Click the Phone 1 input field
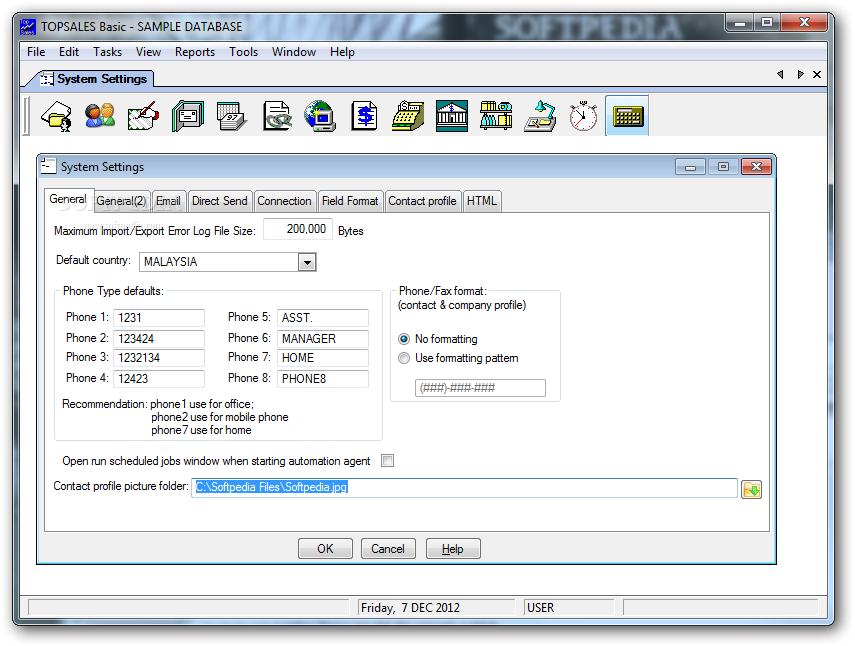The image size is (855, 646). 159,318
